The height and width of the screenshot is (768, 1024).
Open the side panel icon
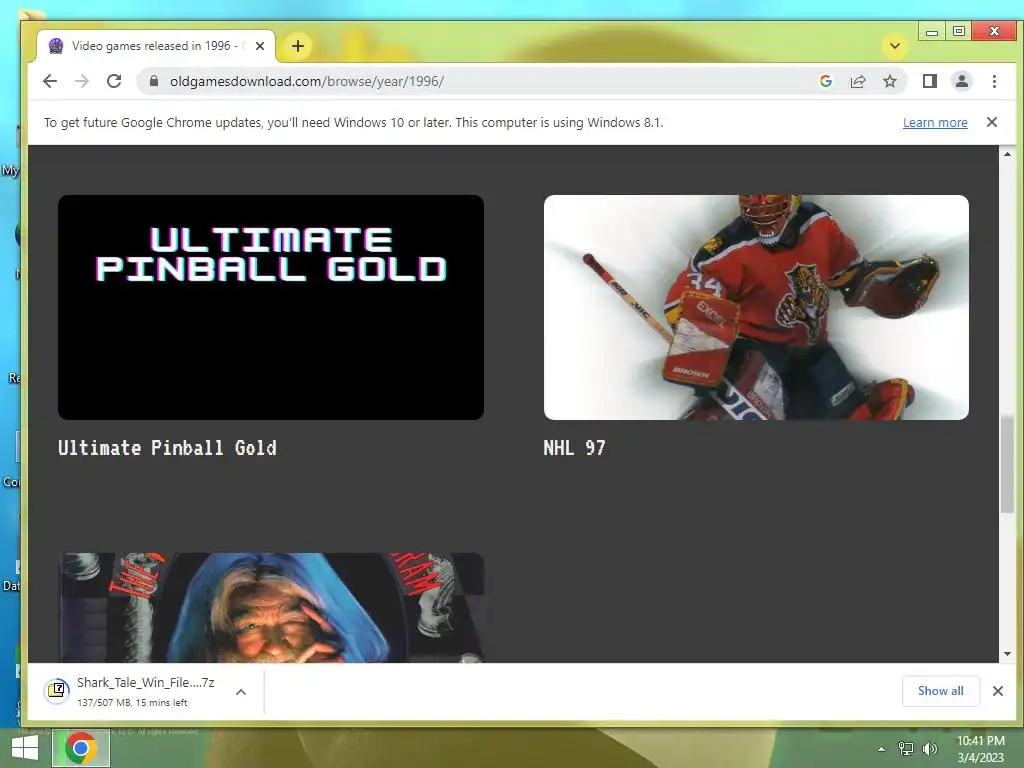click(x=929, y=81)
